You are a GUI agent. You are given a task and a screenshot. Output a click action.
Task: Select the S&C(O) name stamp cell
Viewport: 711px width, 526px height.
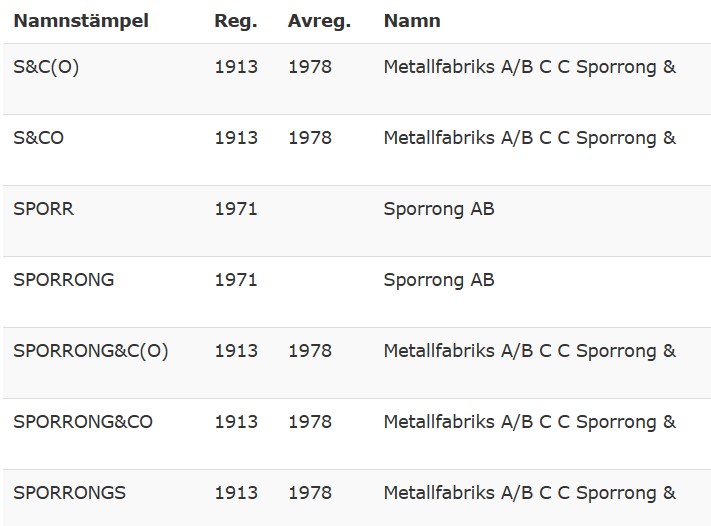46,67
